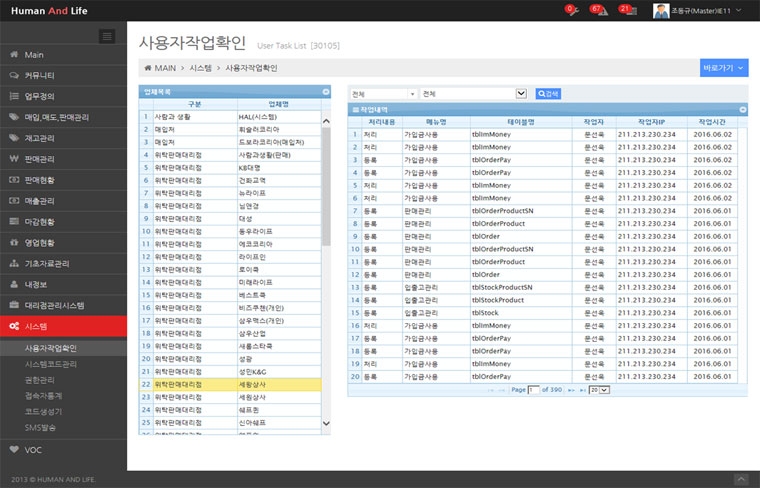Open the second 전체 combo box arrow
This screenshot has height=488, width=760.
pyautogui.click(x=520, y=93)
